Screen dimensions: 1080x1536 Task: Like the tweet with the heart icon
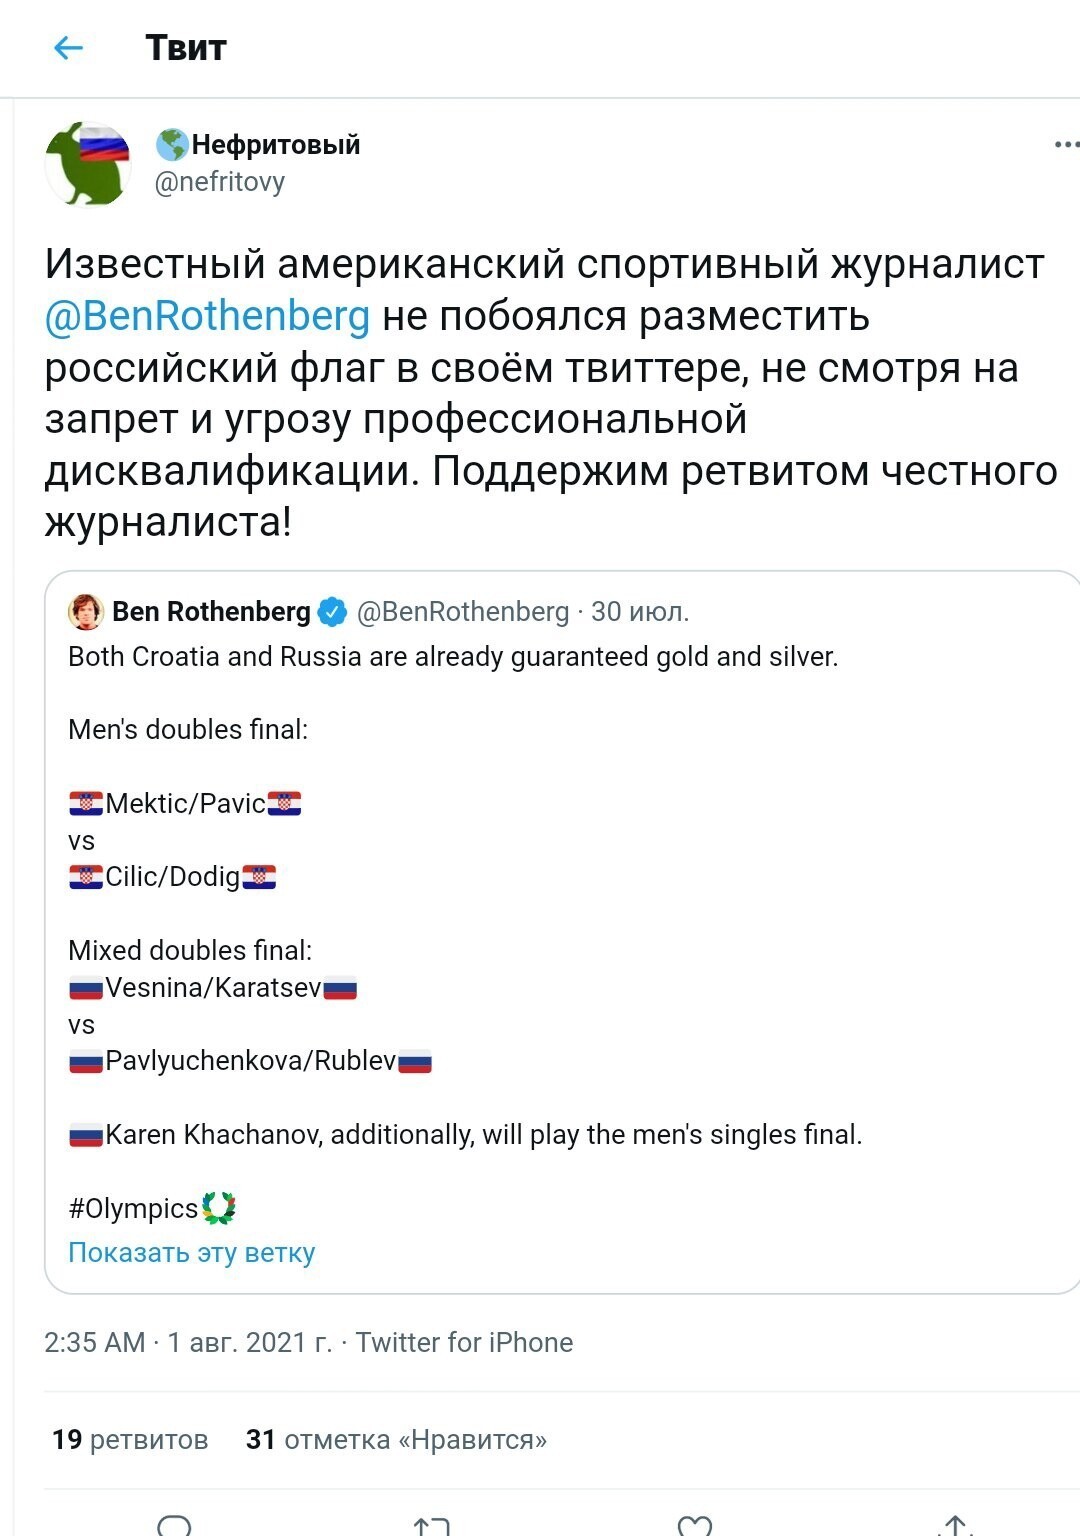coord(694,1525)
